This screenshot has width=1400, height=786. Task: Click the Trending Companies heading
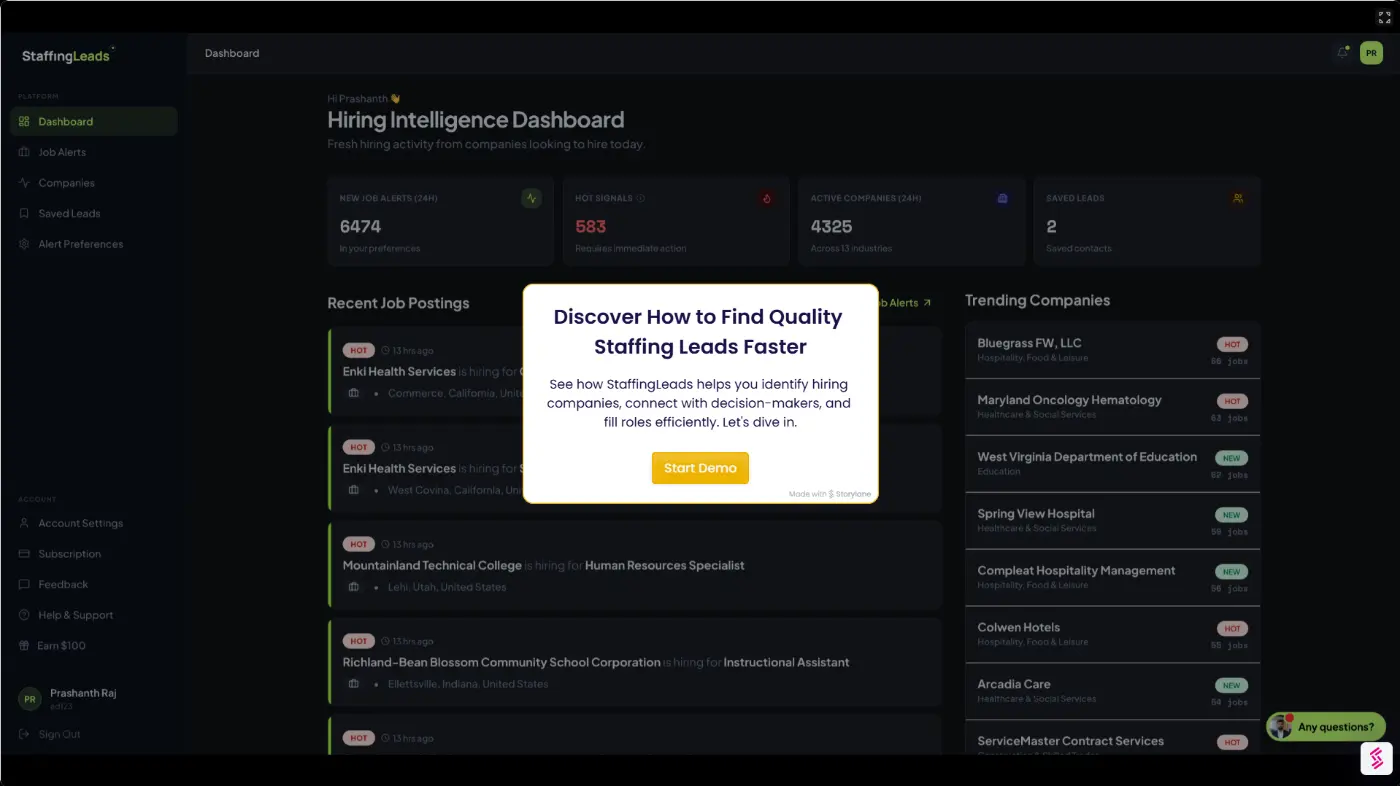tap(1037, 300)
